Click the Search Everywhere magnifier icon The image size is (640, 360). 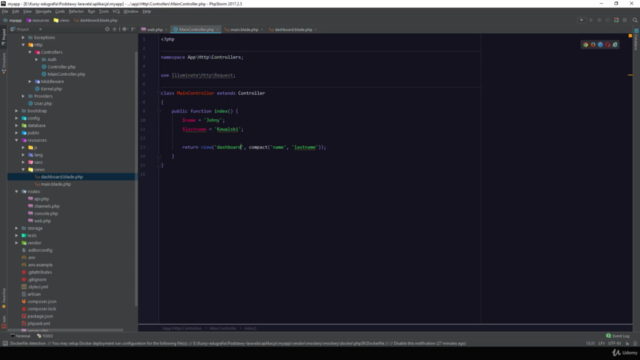click(x=635, y=20)
